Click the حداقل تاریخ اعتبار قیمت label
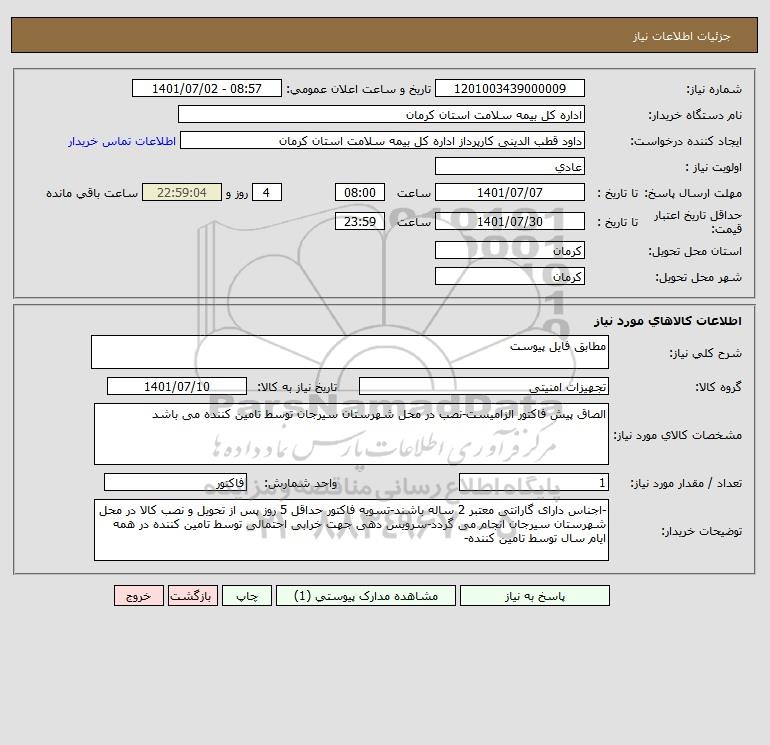770x745 pixels. coord(698,222)
